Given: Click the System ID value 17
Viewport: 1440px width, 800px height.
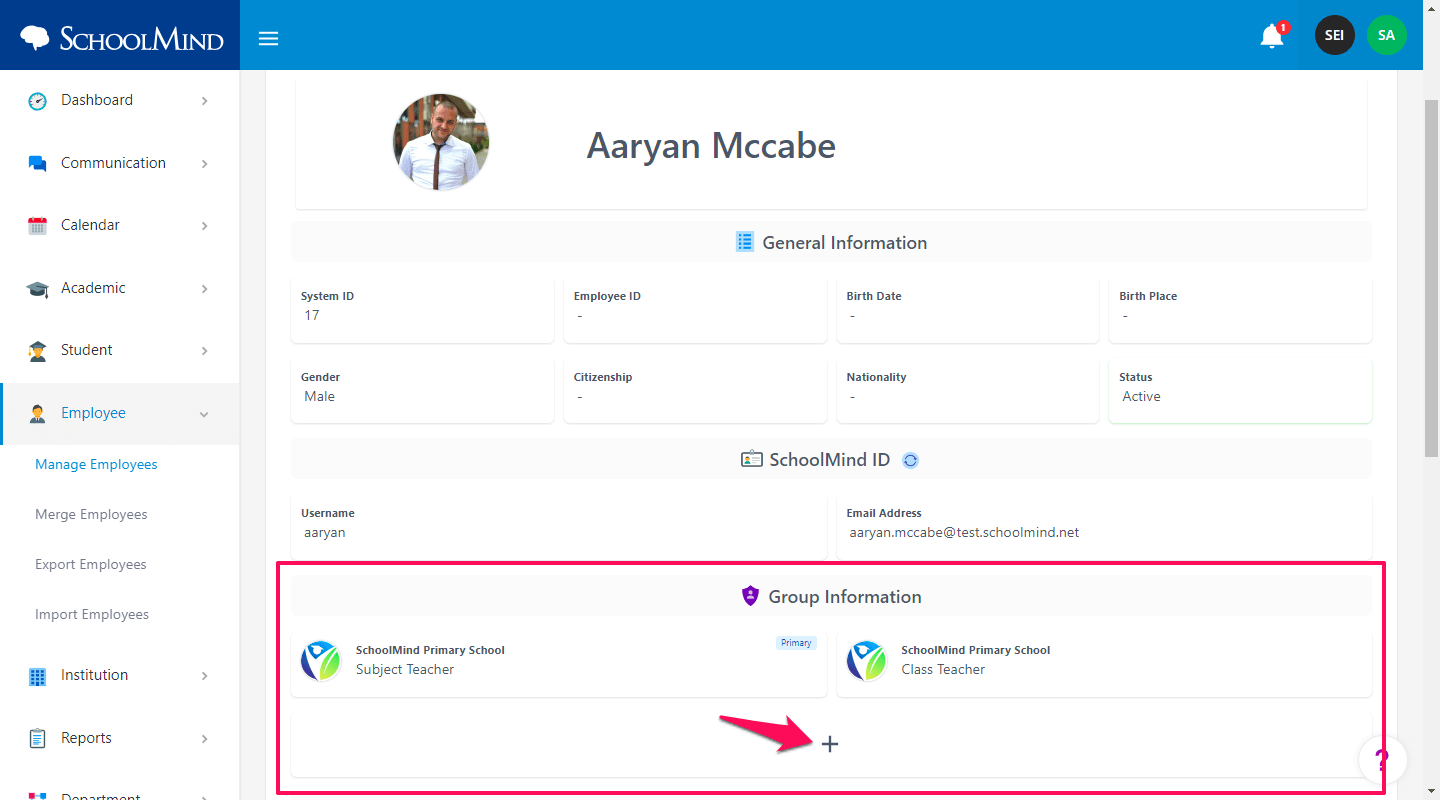Looking at the screenshot, I should [312, 315].
